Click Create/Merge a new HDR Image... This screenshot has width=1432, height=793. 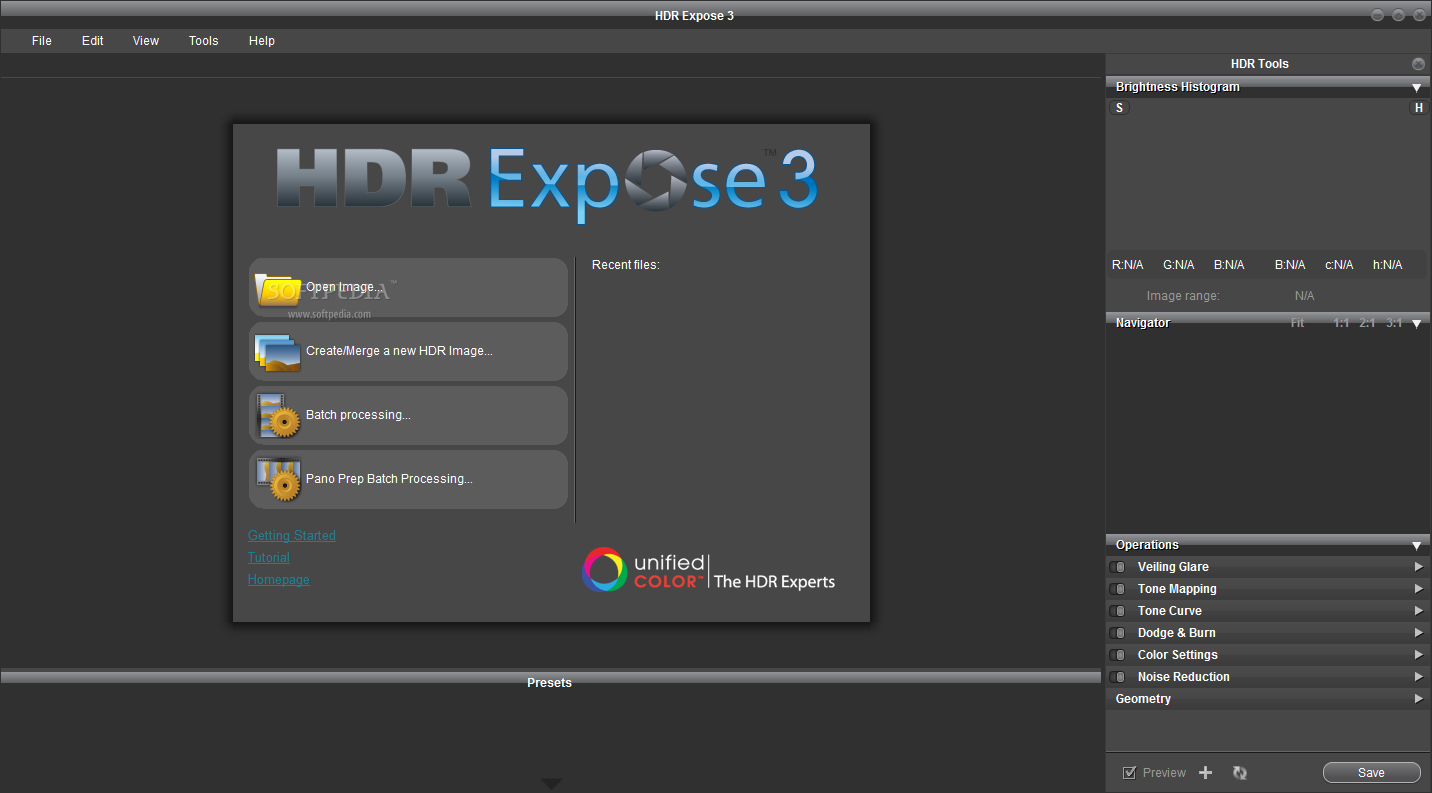point(408,352)
